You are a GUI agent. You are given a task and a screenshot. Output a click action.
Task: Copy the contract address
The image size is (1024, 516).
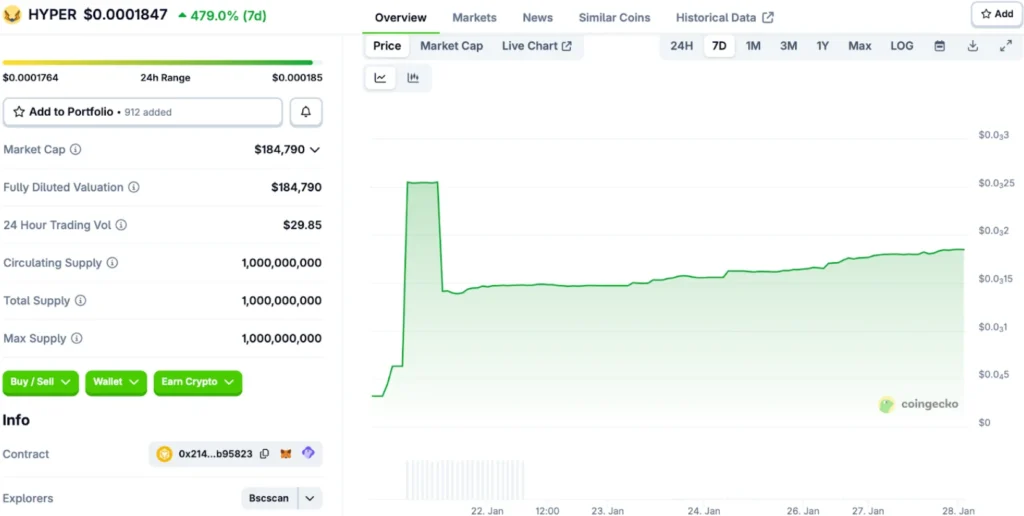[264, 454]
